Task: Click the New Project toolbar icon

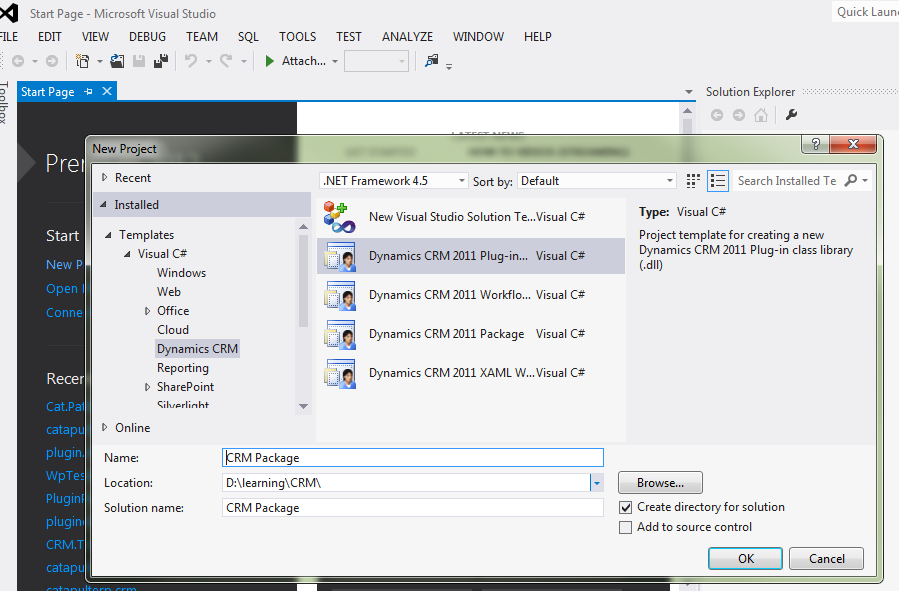Action: pyautogui.click(x=83, y=61)
